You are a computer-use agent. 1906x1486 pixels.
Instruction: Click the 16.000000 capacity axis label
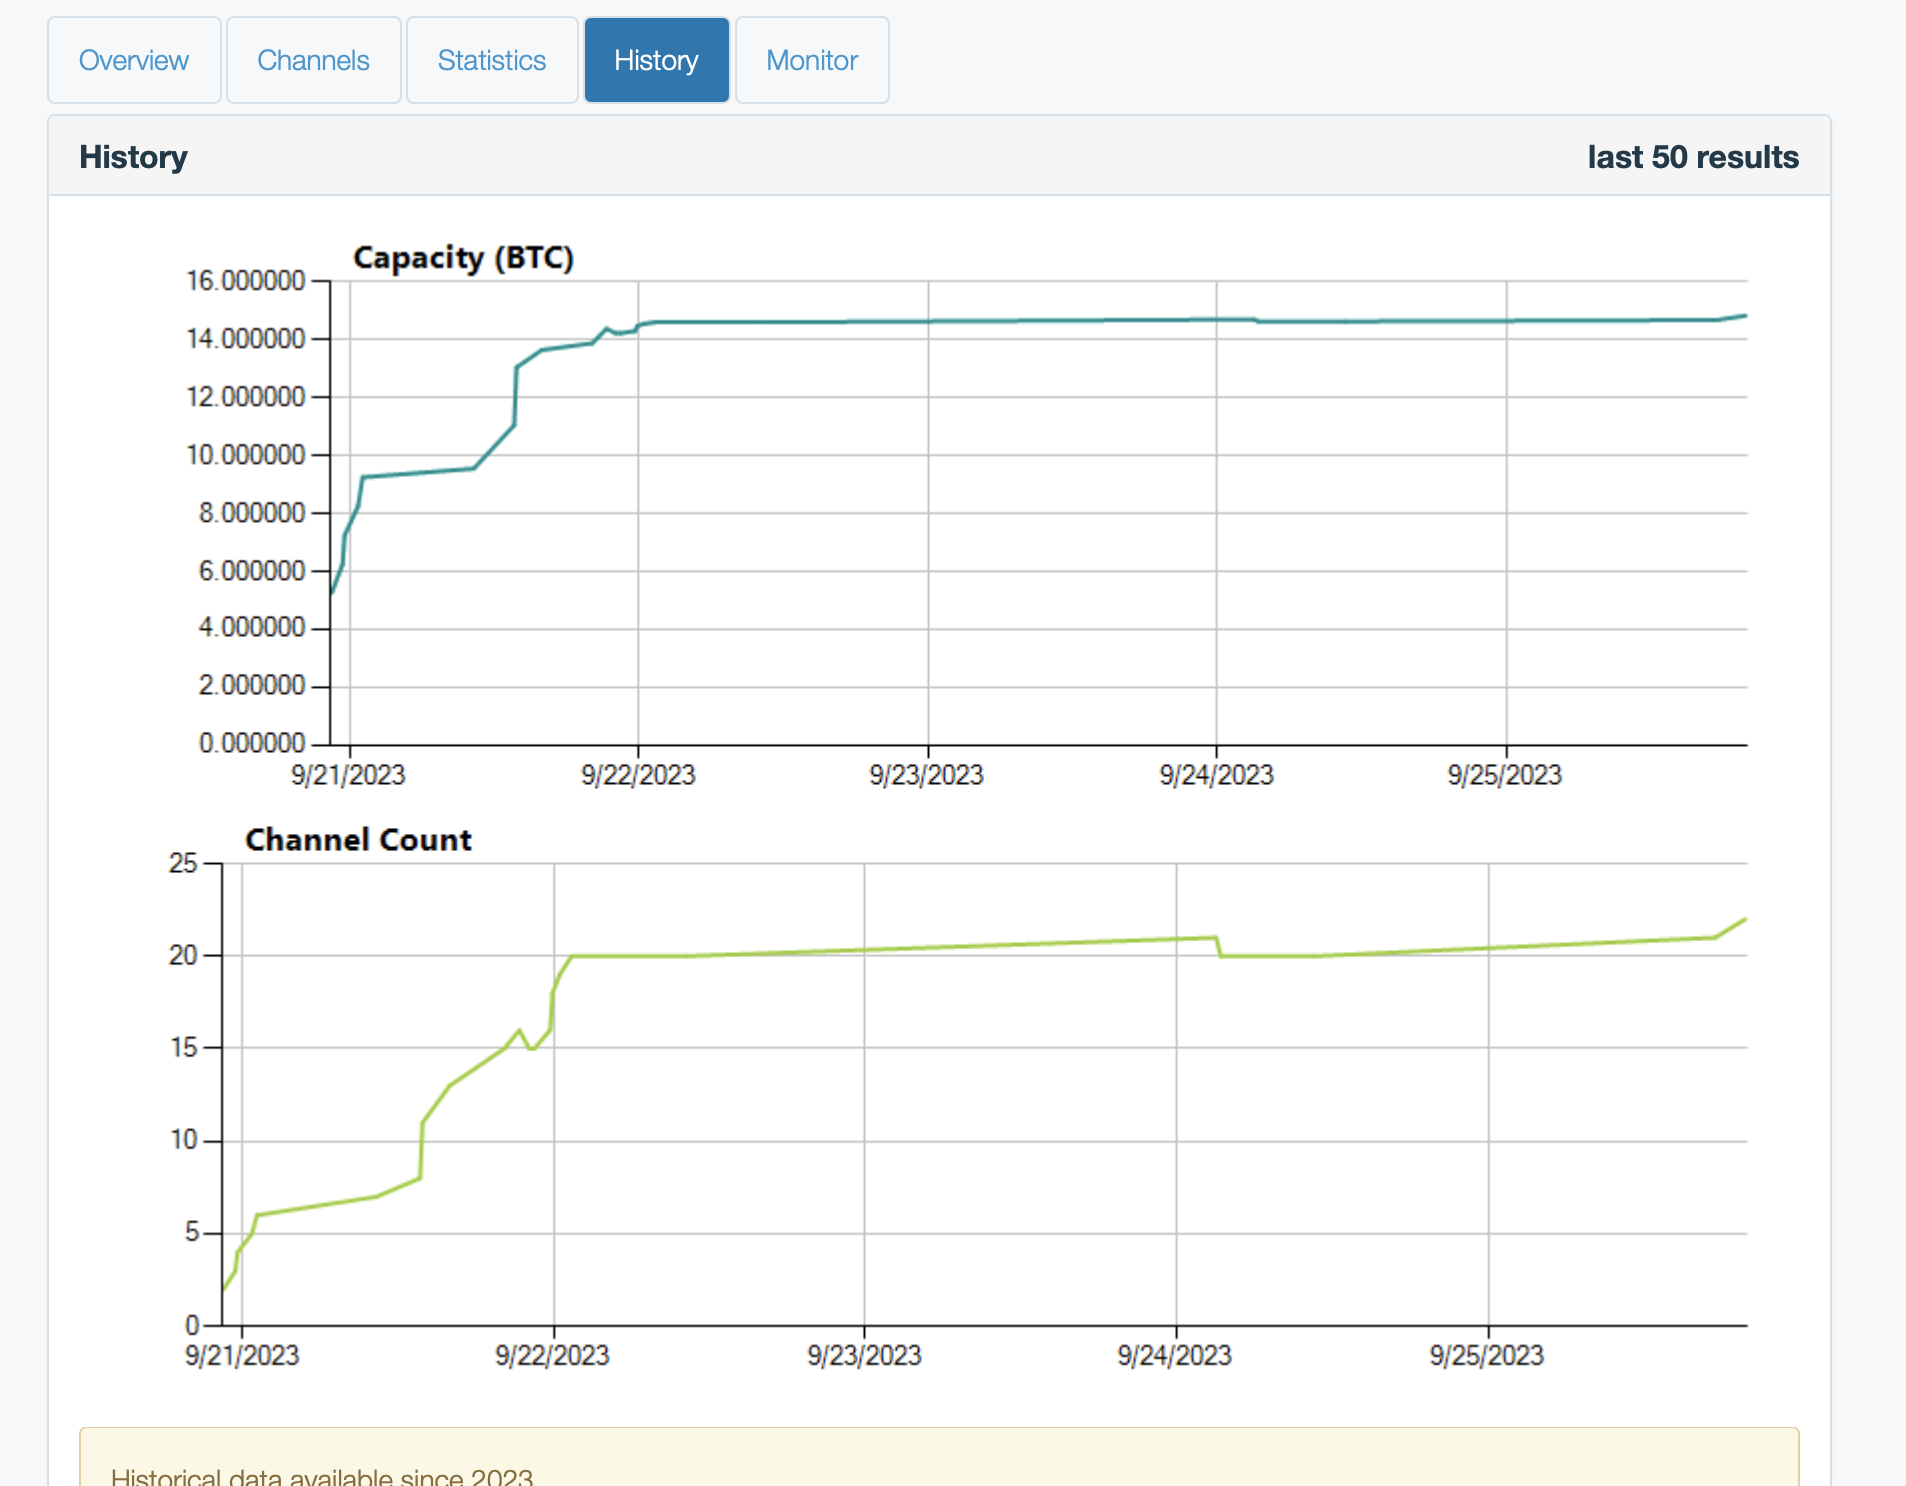(x=246, y=281)
